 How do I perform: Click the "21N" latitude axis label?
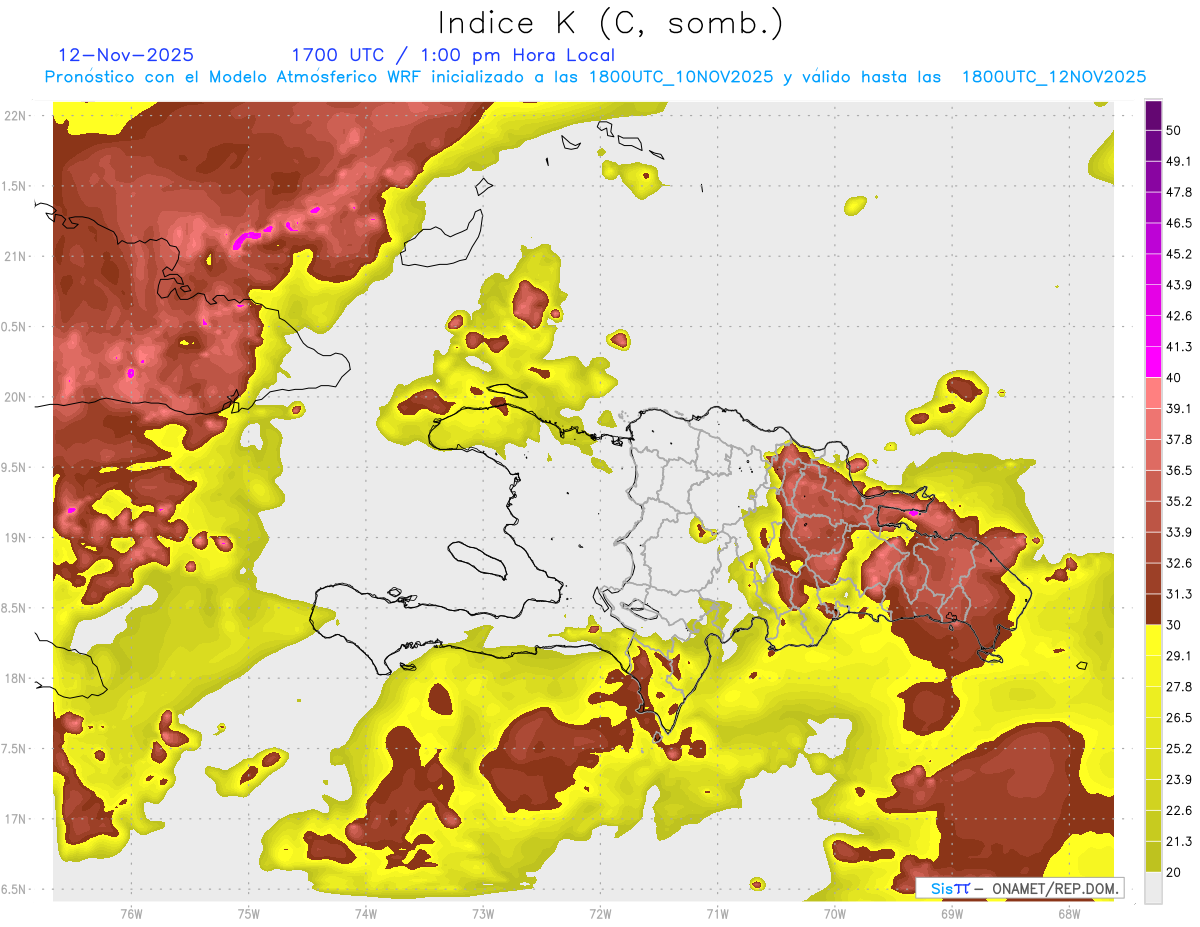pyautogui.click(x=16, y=256)
